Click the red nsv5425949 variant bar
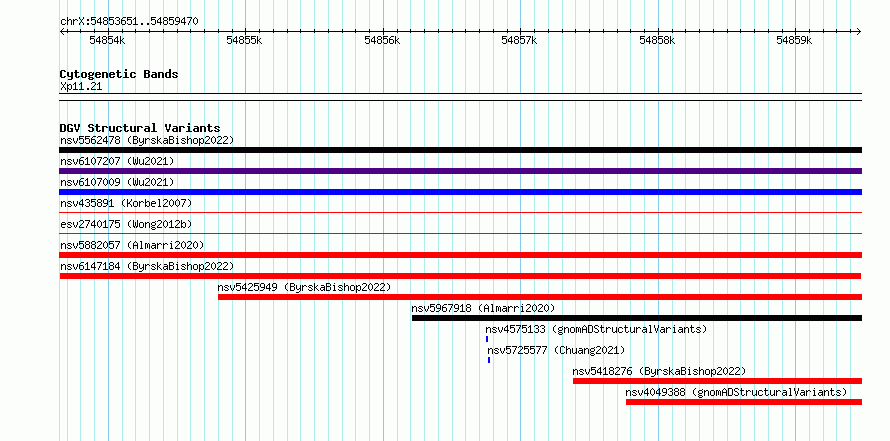The height and width of the screenshot is (441, 890). (x=540, y=297)
